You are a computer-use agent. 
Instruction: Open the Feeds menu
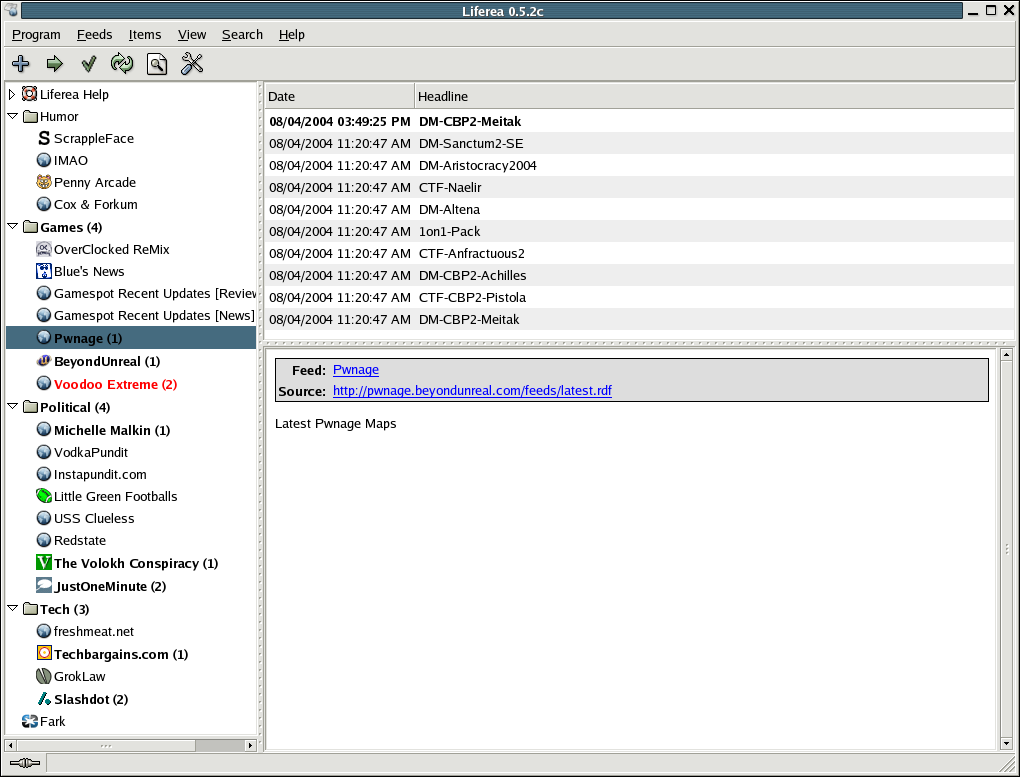(x=94, y=34)
